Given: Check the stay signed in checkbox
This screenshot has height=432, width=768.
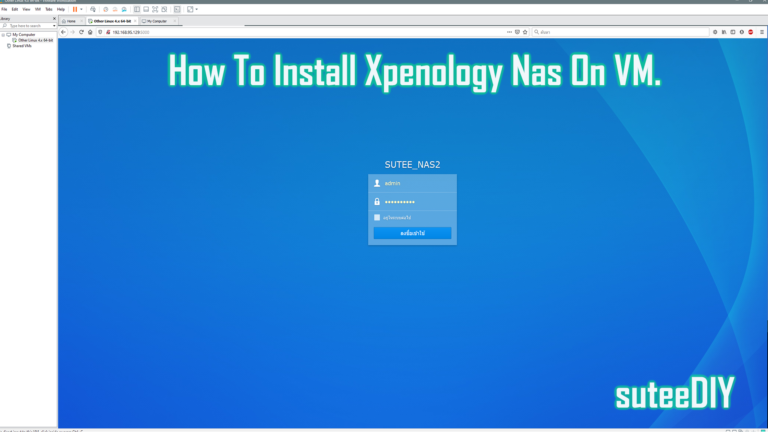Looking at the screenshot, I should pos(377,217).
